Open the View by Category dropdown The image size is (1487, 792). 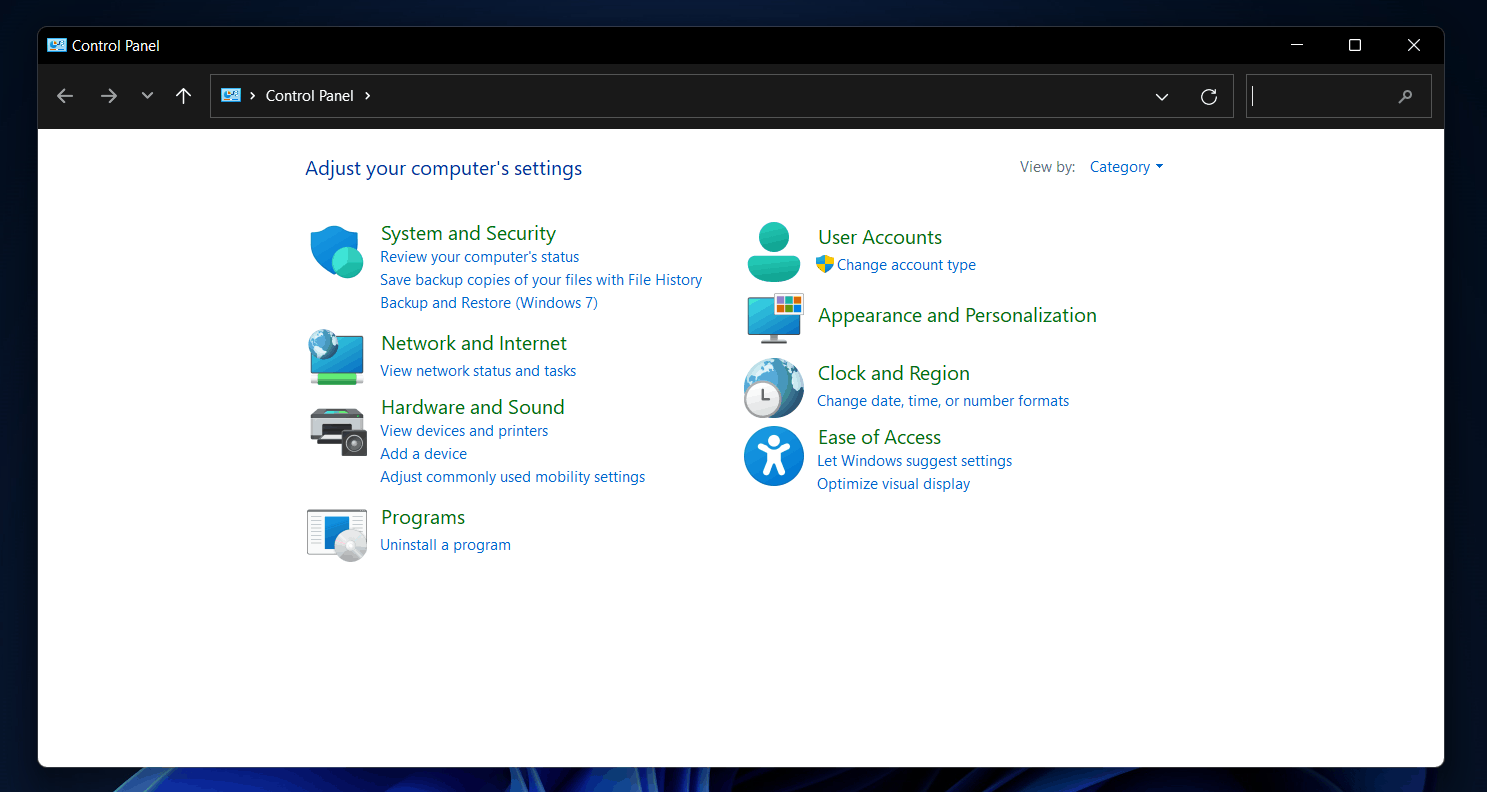[1126, 167]
